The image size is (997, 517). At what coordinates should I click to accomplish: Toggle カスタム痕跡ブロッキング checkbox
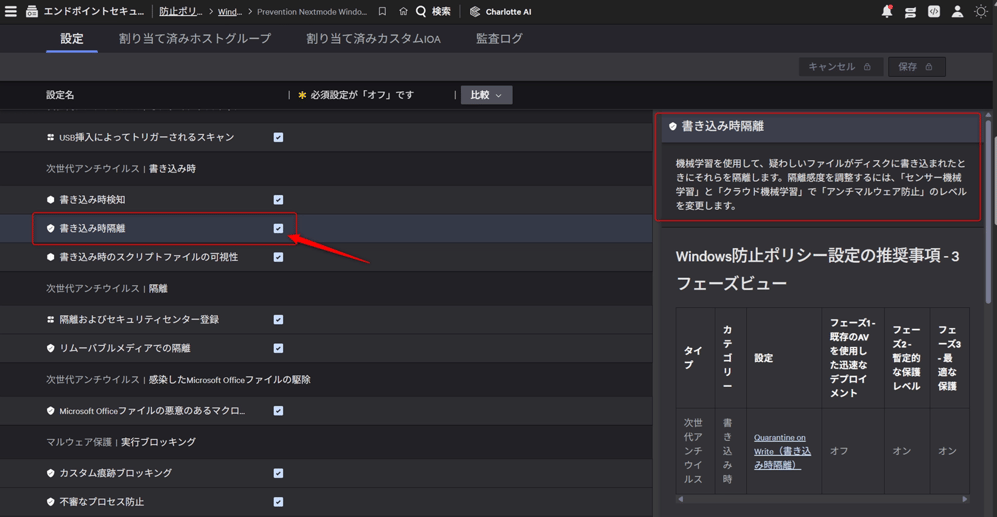point(278,473)
